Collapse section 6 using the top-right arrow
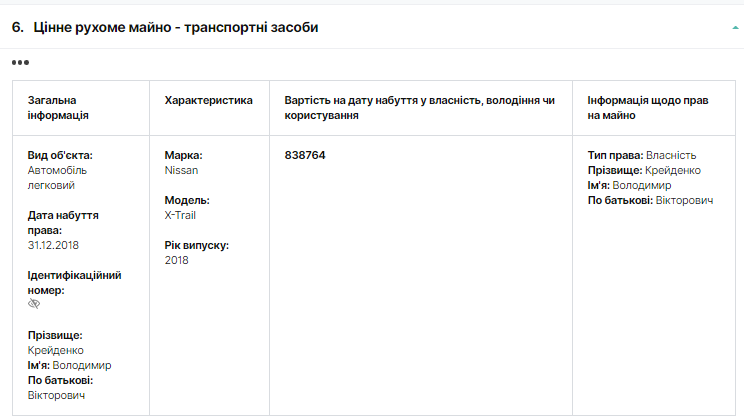The height and width of the screenshot is (420, 744). coord(735,28)
